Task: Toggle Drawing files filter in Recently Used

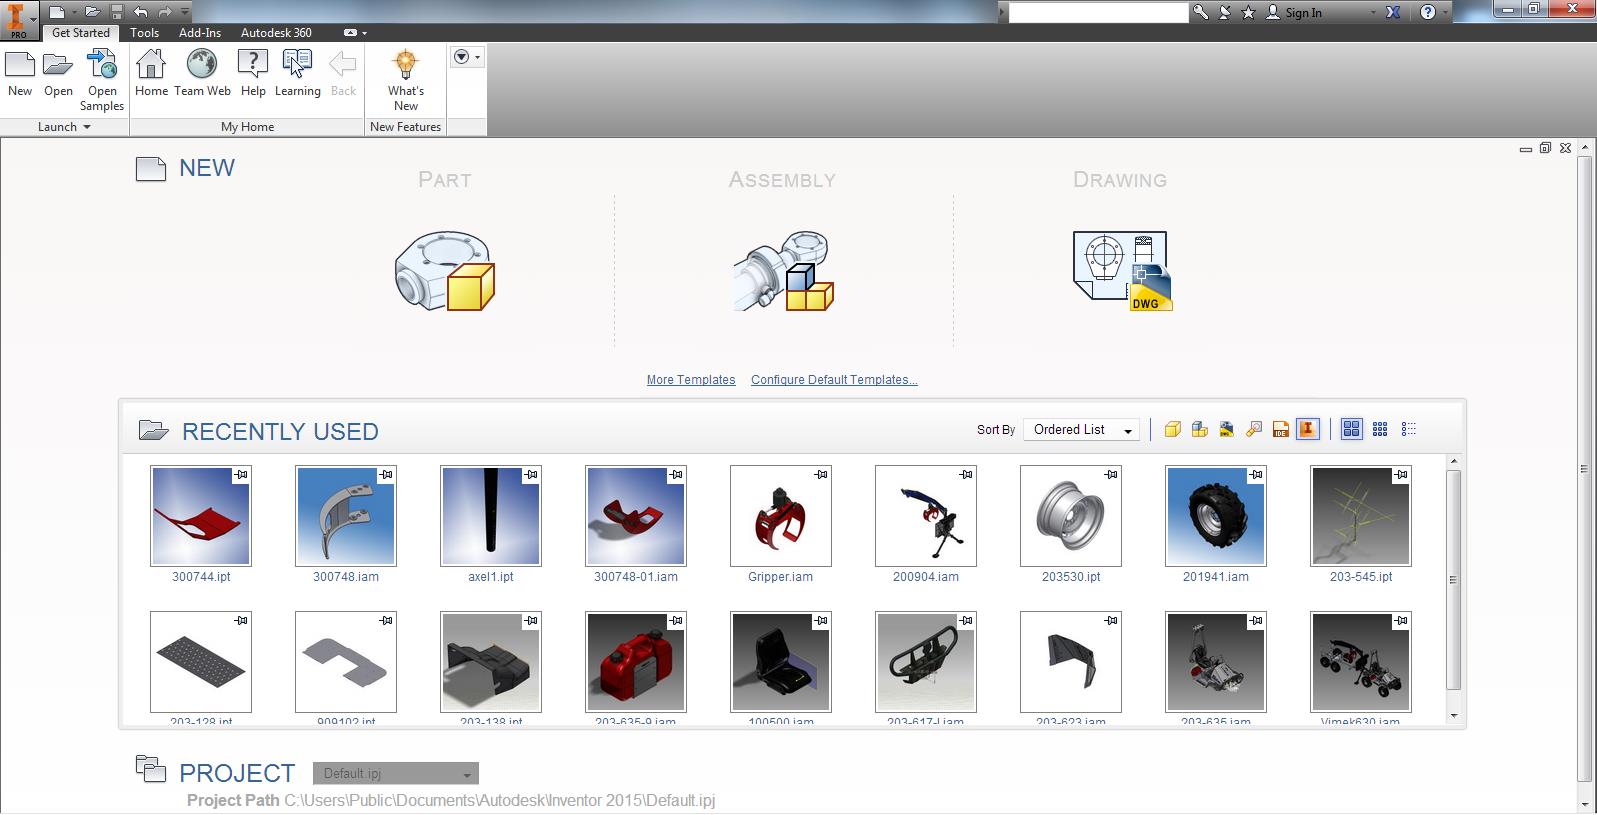Action: (x=1226, y=429)
